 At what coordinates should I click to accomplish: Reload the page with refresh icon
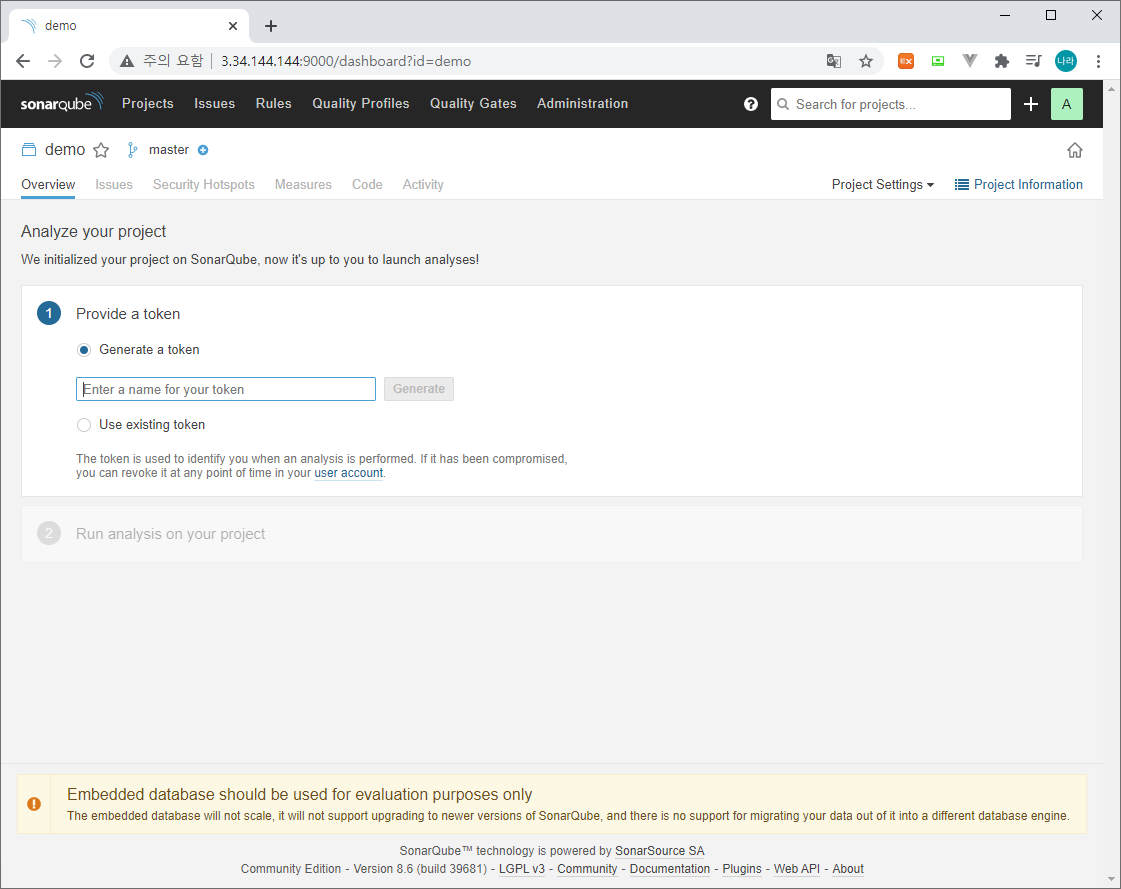point(87,61)
